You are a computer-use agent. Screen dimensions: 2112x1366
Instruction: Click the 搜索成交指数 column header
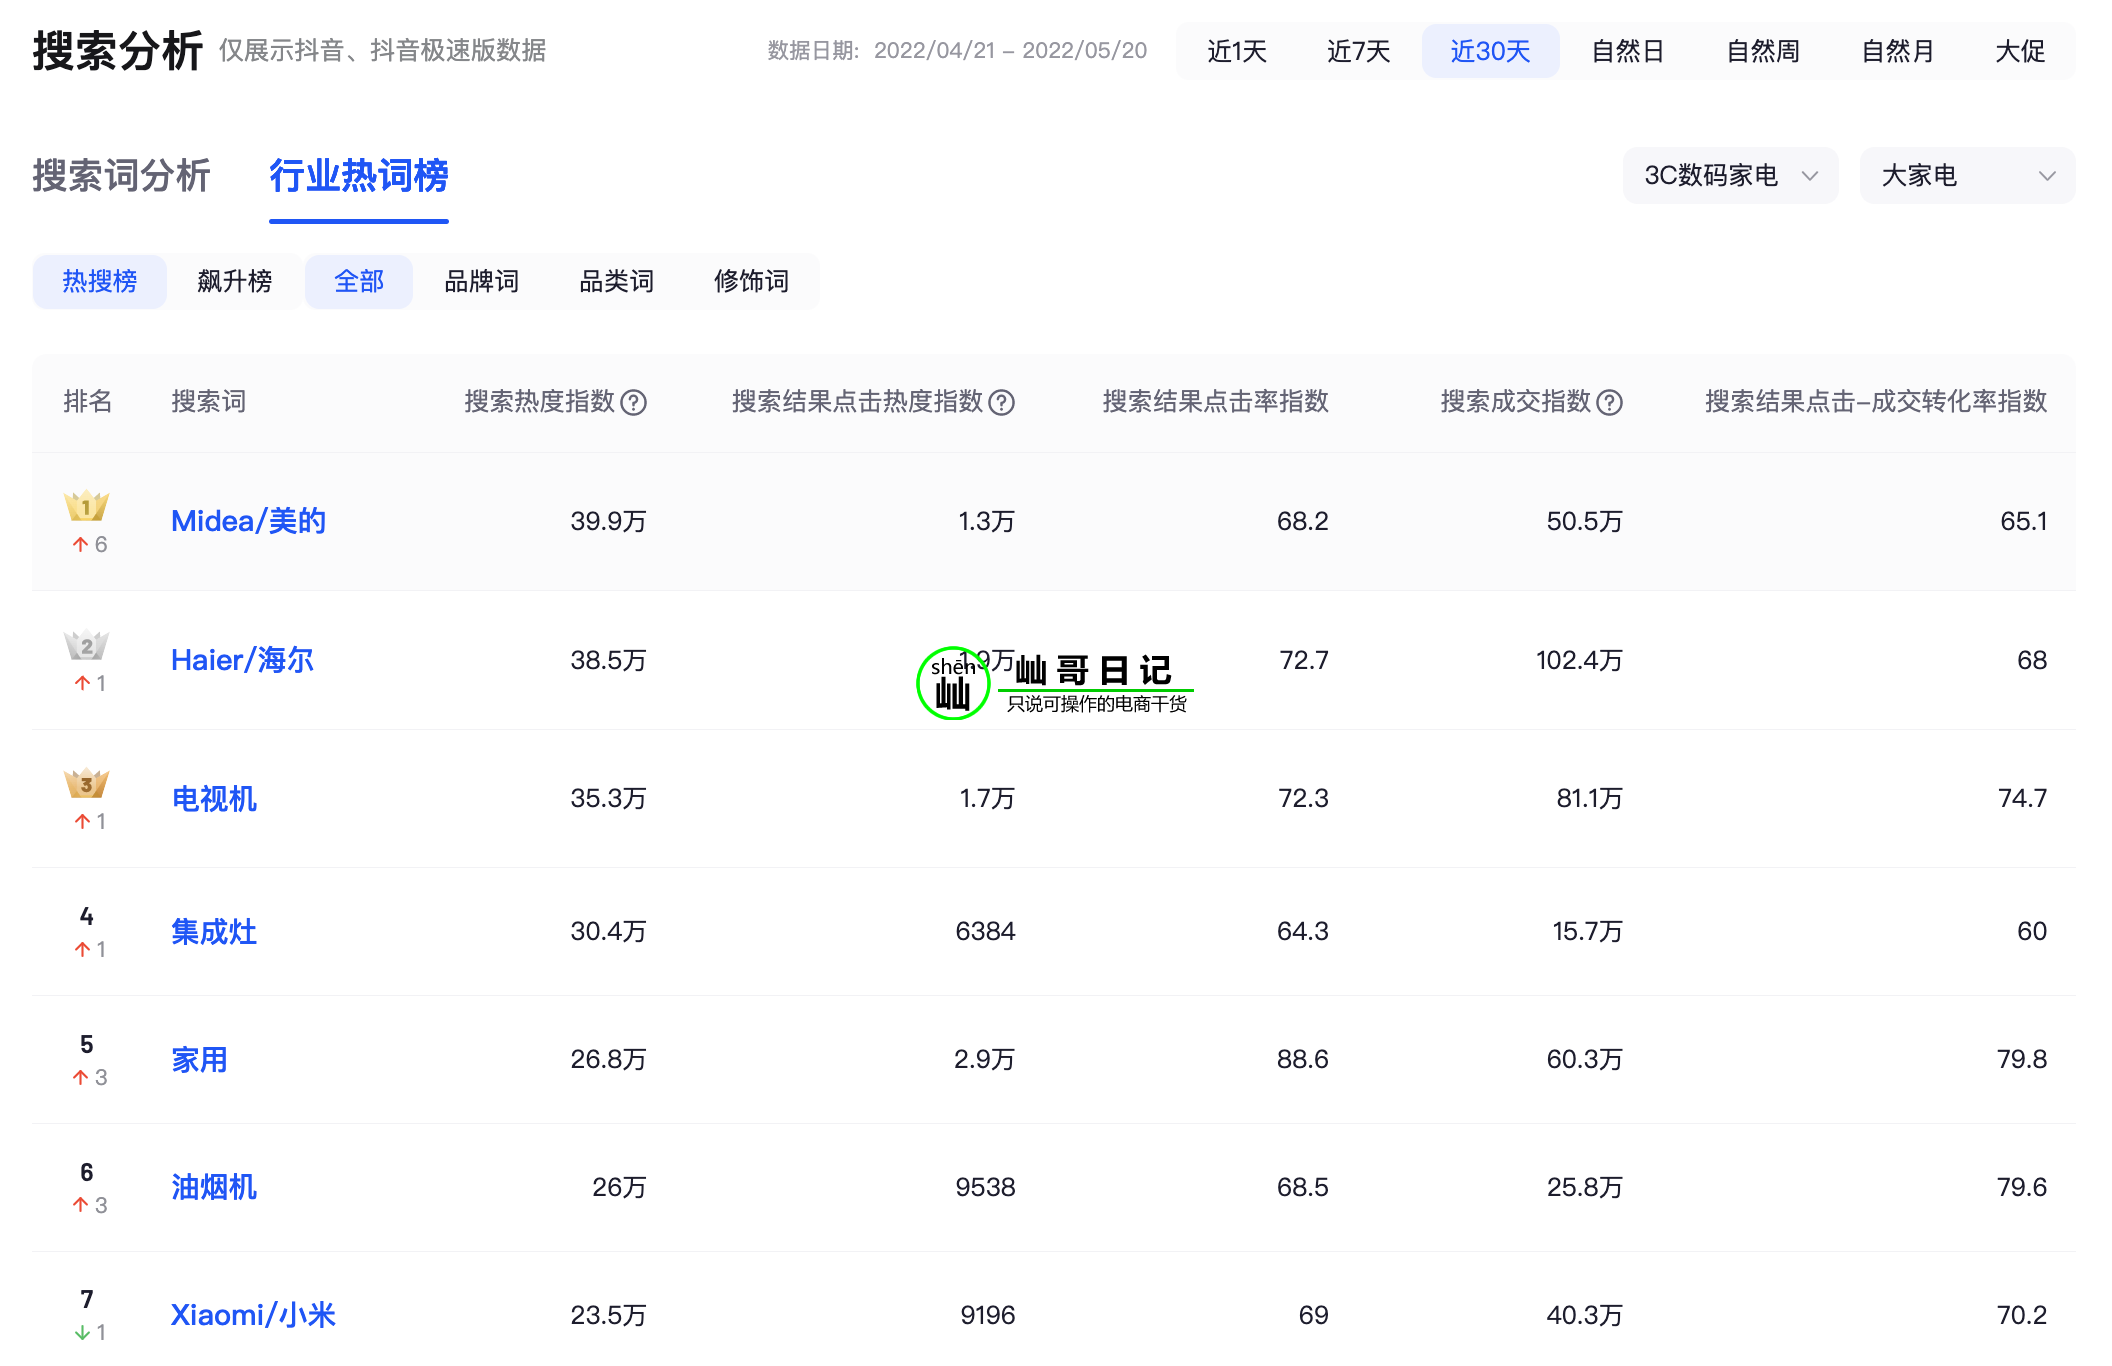coord(1515,402)
